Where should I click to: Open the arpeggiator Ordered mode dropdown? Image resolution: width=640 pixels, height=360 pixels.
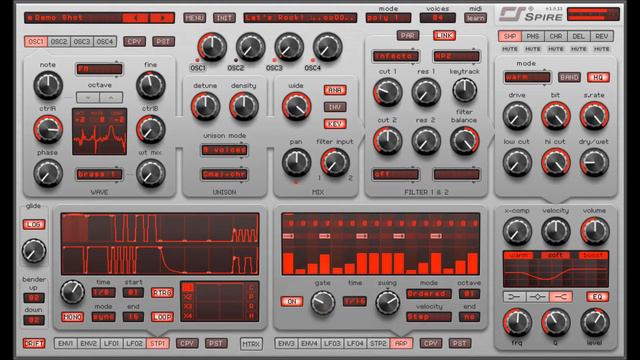coord(429,293)
